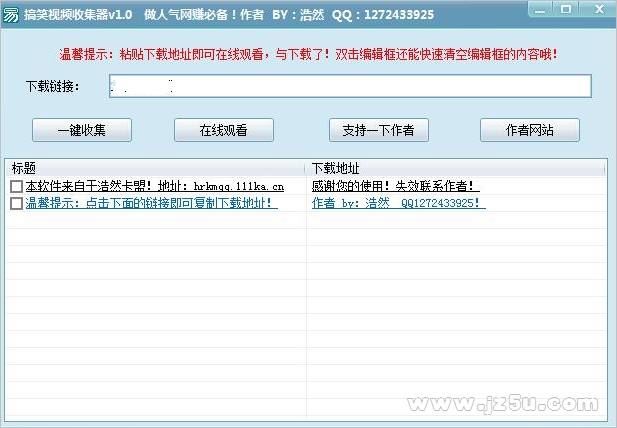
Task: Click the 下载链接 label
Action: click(x=53, y=86)
